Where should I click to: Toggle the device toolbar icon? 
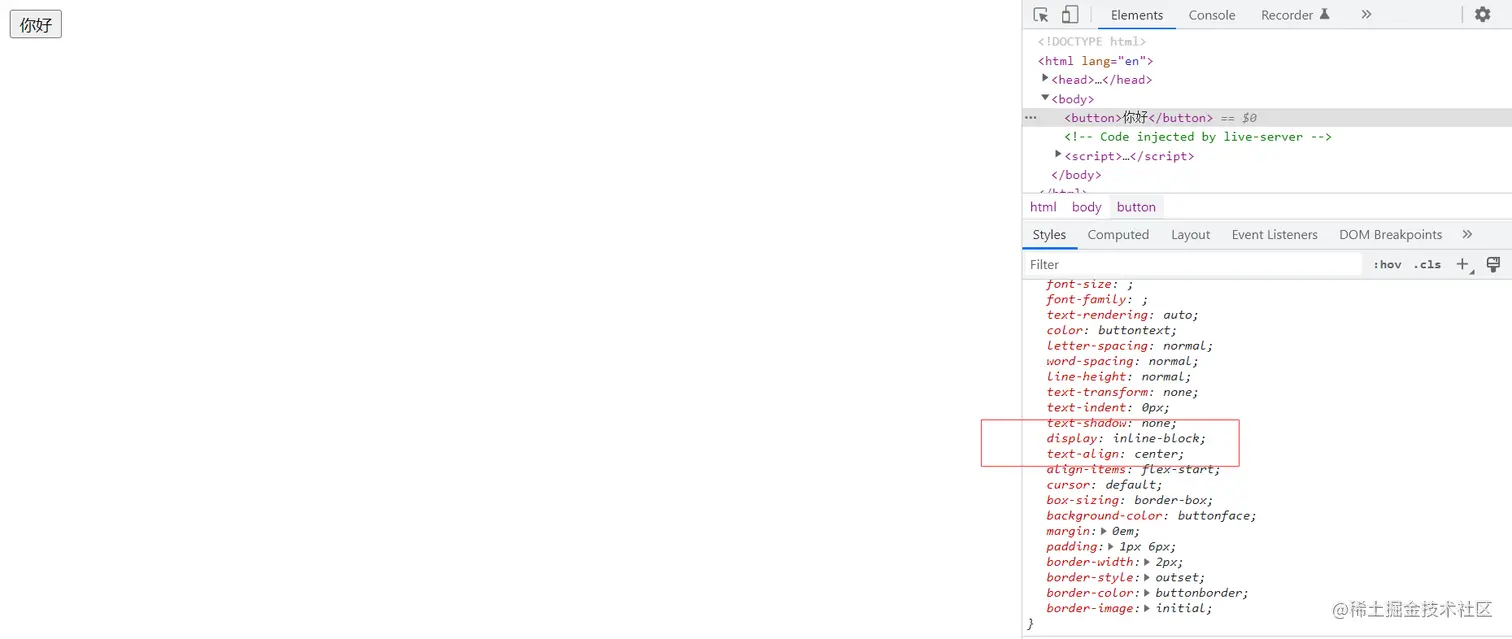(x=1070, y=15)
